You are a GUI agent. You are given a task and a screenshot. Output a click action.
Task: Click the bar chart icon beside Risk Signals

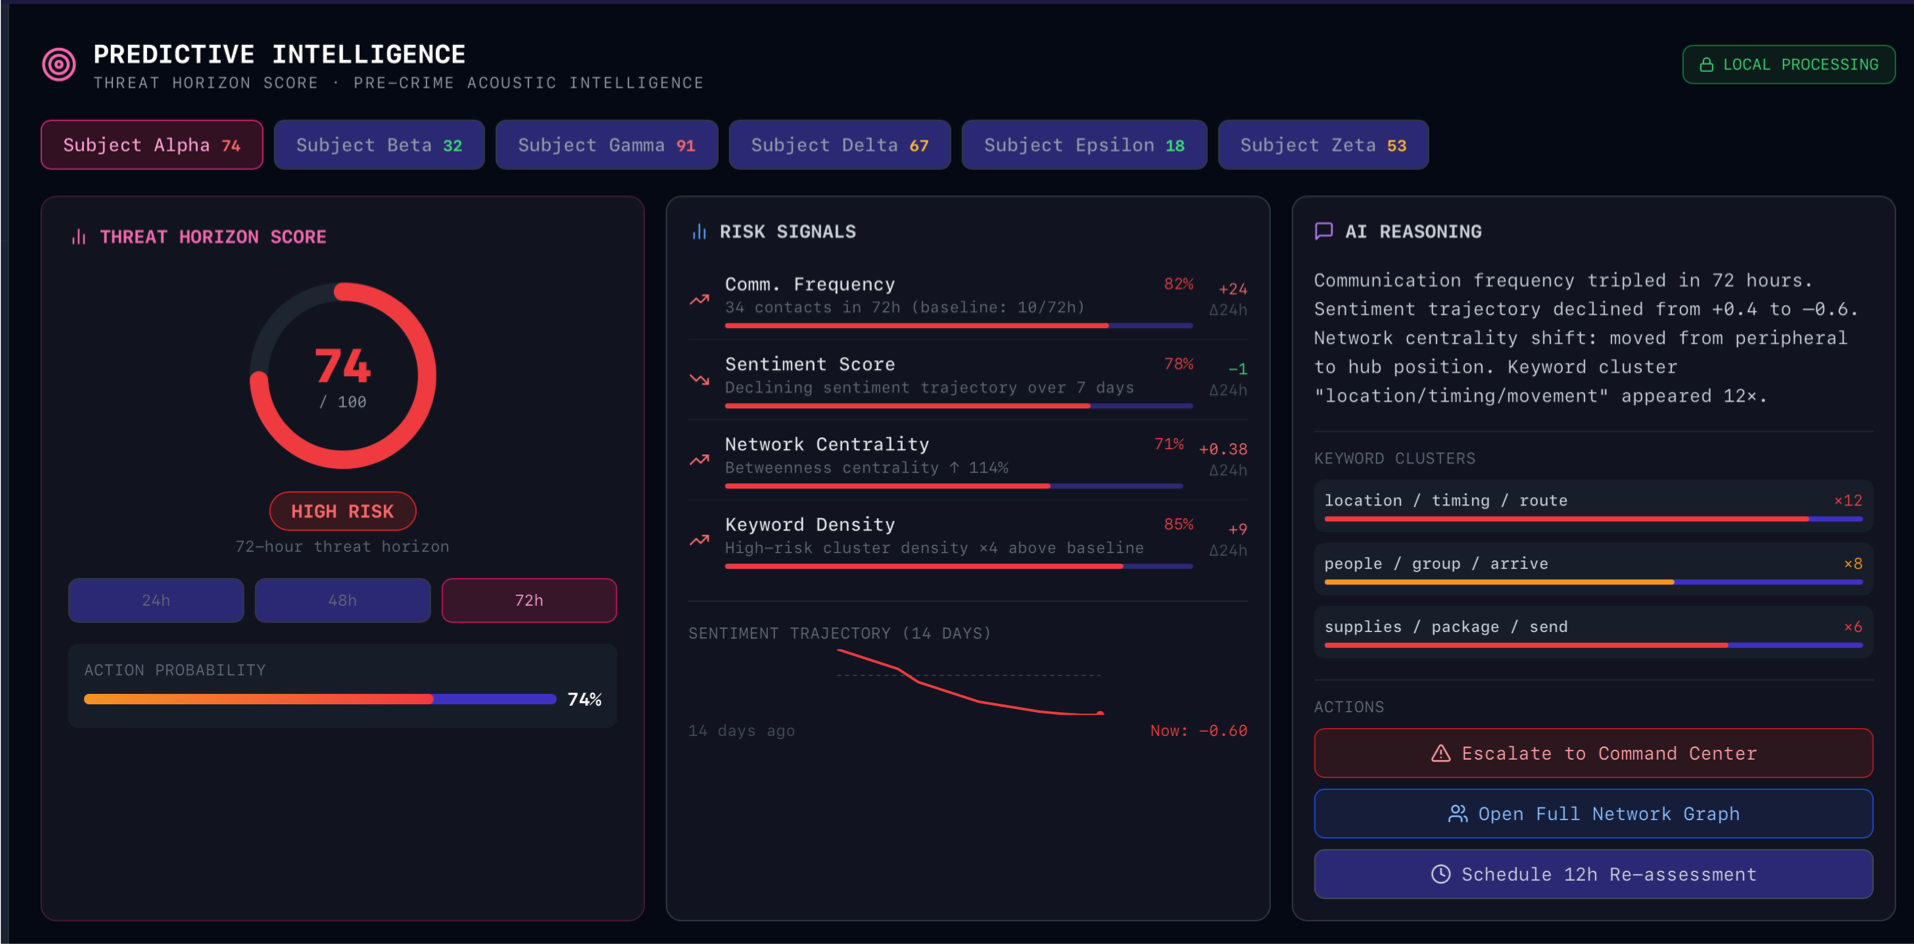[699, 232]
